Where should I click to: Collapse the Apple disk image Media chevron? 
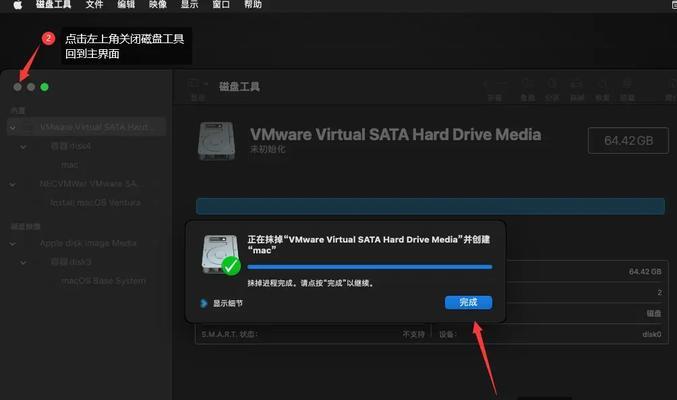point(13,244)
